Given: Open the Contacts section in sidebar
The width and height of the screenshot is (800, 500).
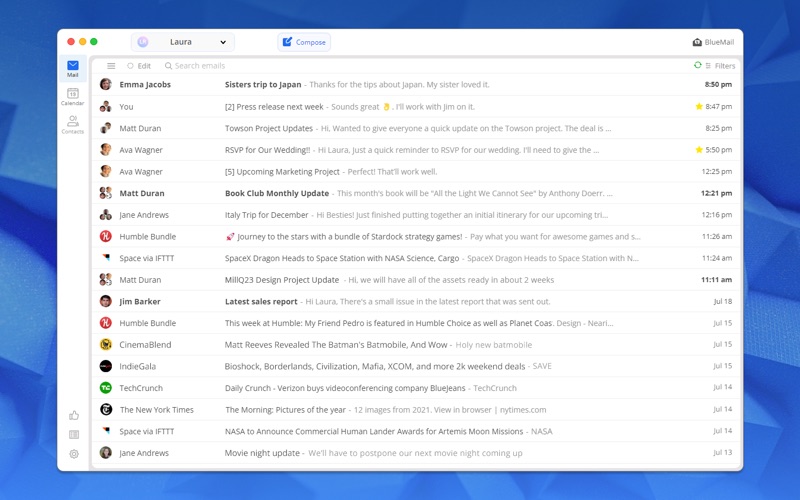Looking at the screenshot, I should [x=72, y=124].
